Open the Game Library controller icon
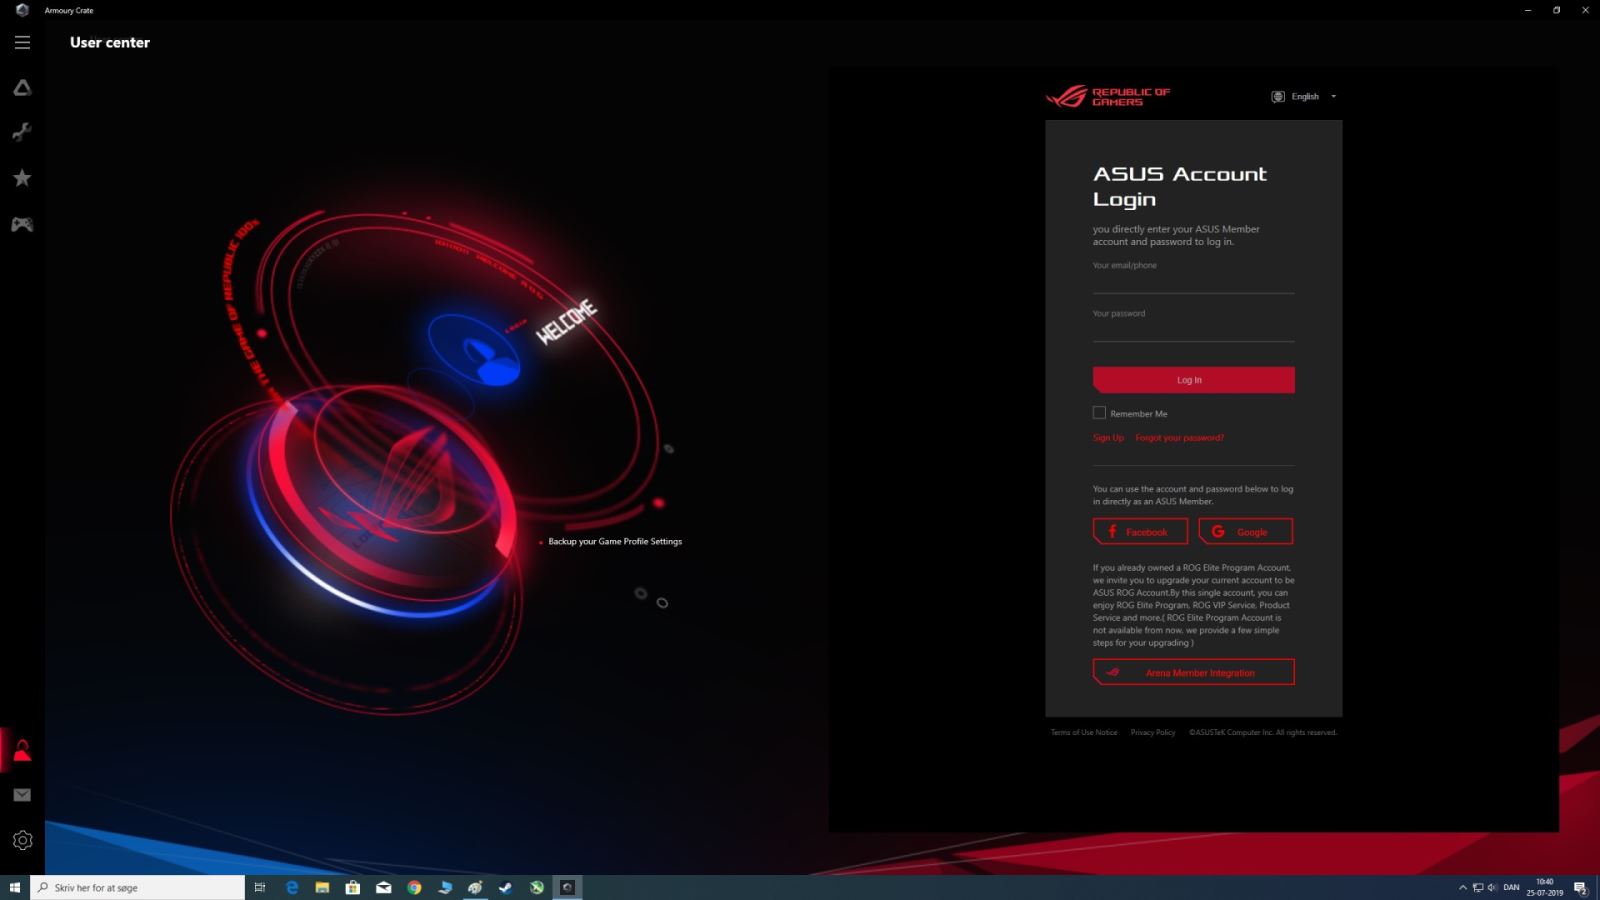 pos(22,224)
